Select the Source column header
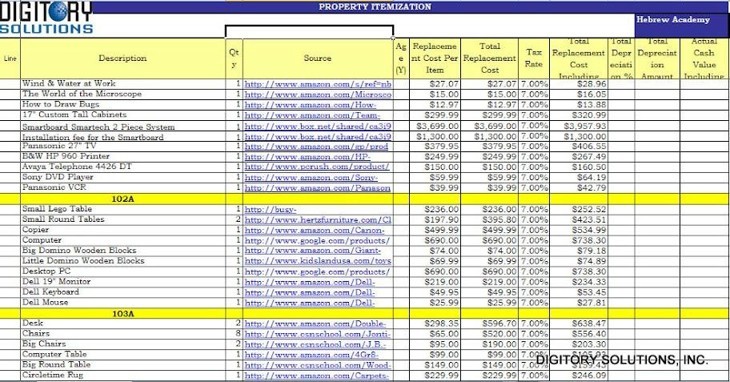Image resolution: width=730 pixels, height=382 pixels. tap(318, 58)
